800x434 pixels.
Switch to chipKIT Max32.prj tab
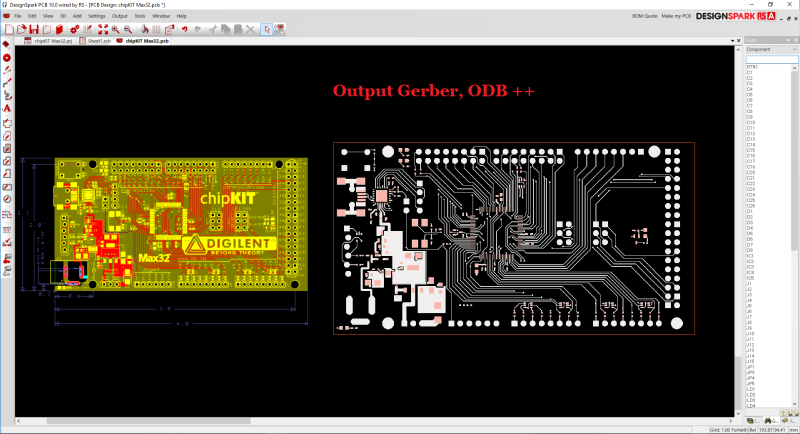pyautogui.click(x=49, y=41)
